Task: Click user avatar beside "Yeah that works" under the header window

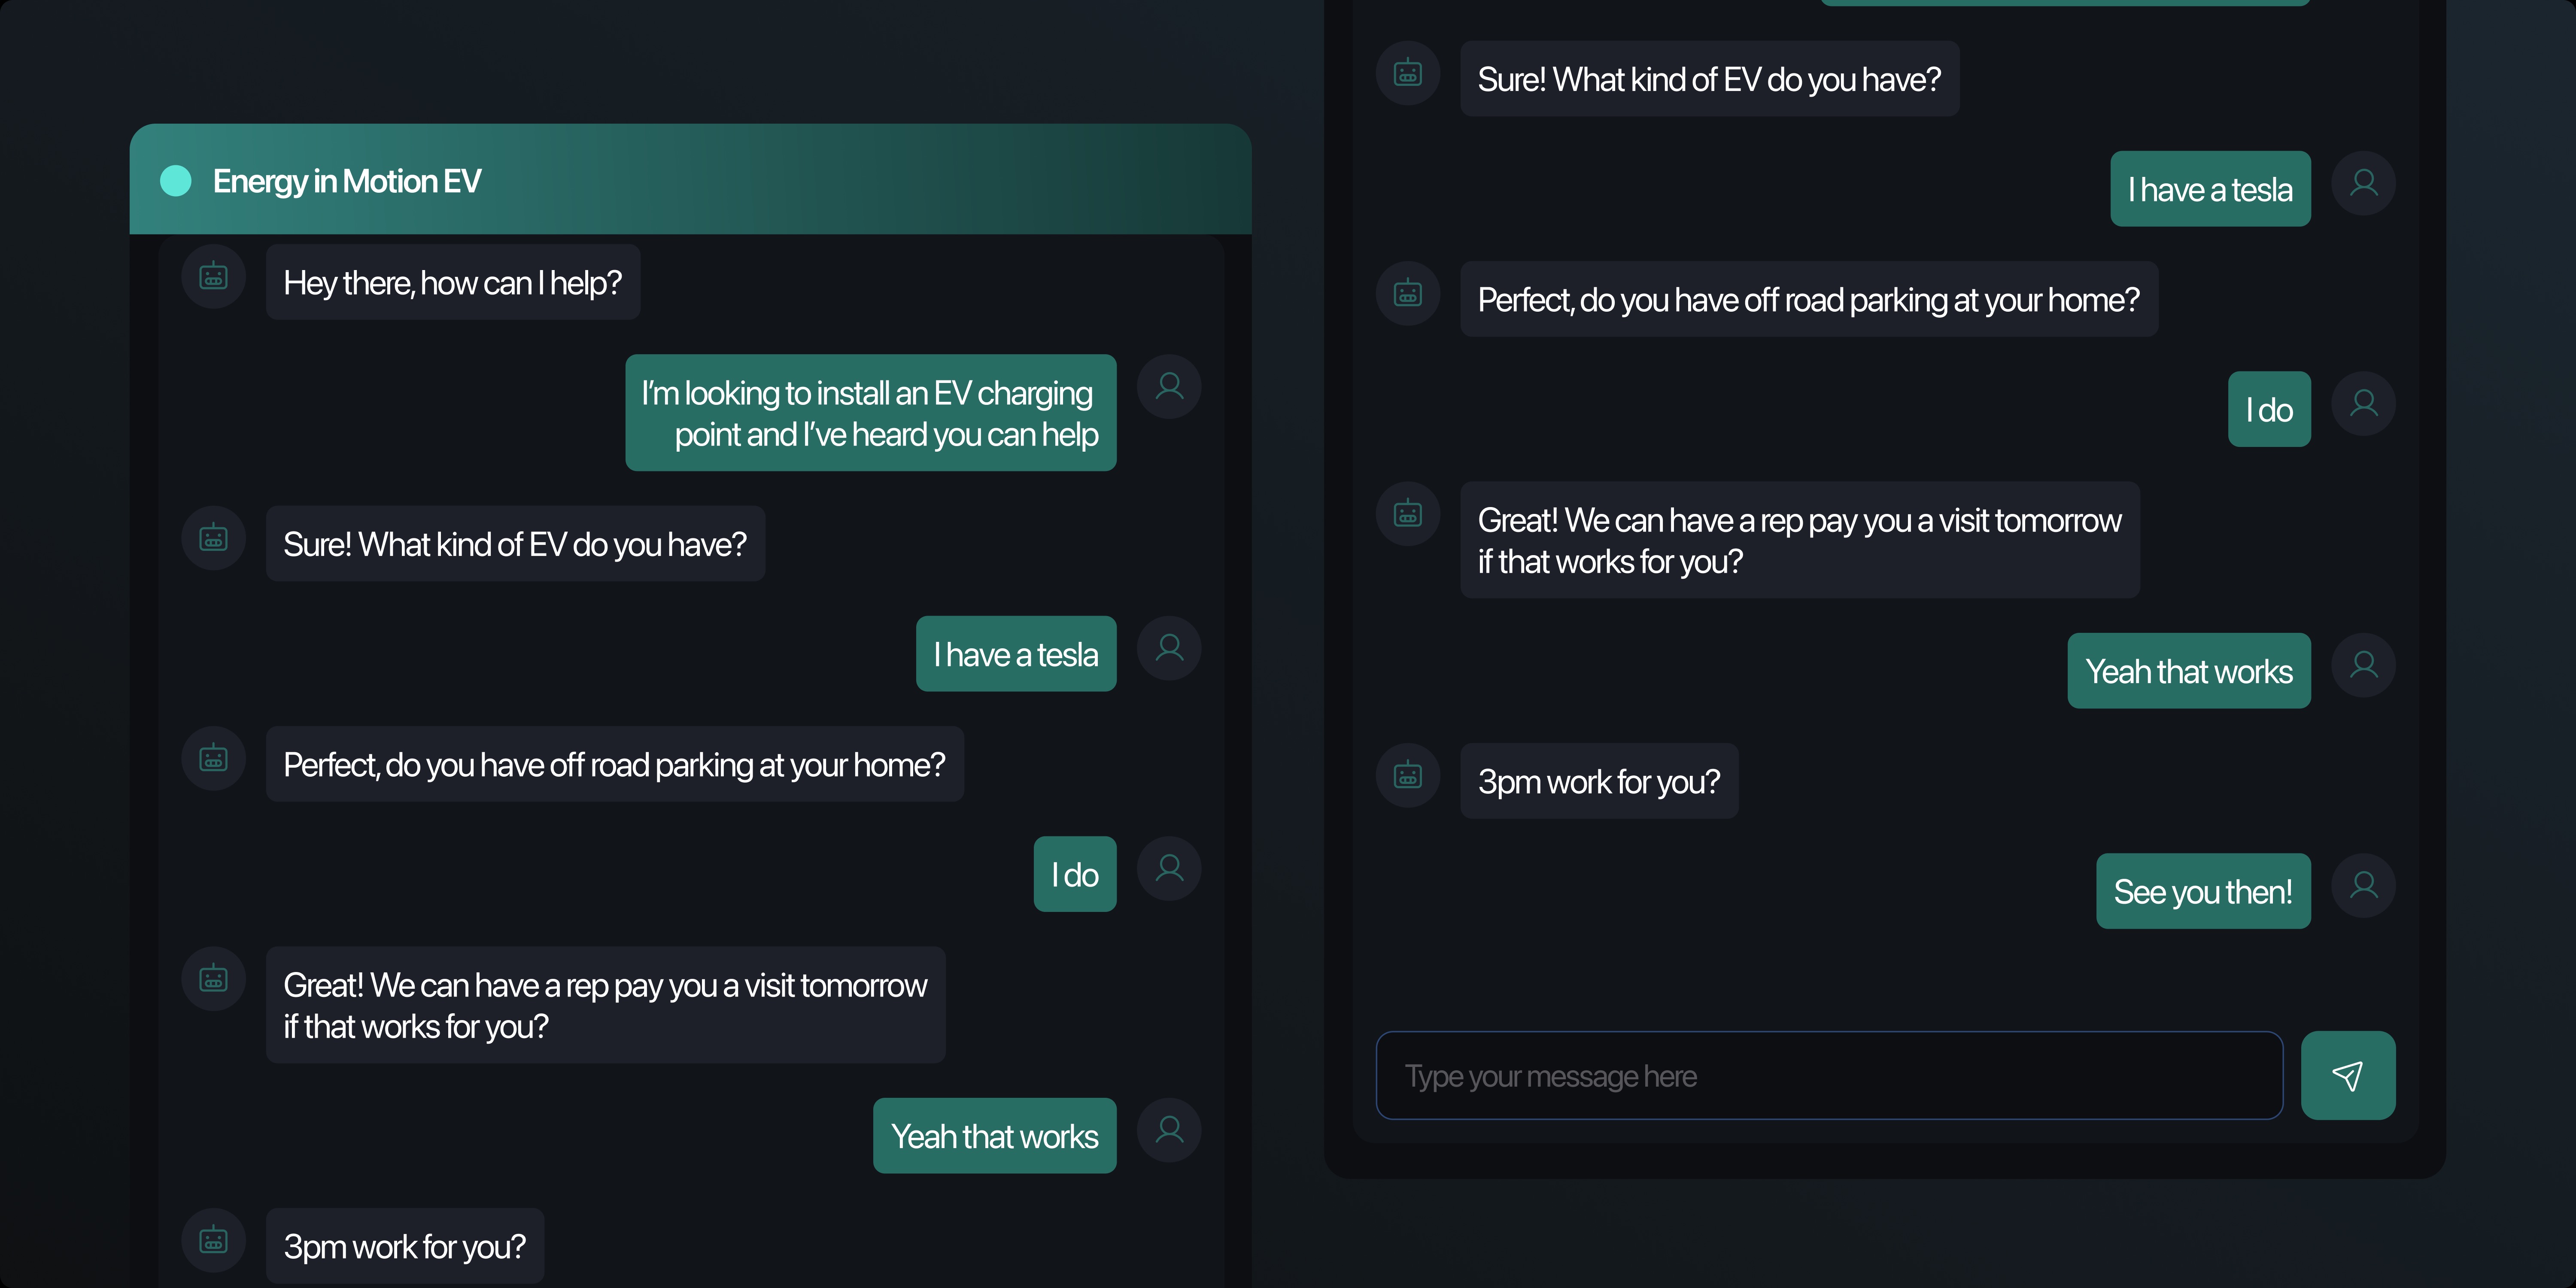Action: point(1168,1130)
